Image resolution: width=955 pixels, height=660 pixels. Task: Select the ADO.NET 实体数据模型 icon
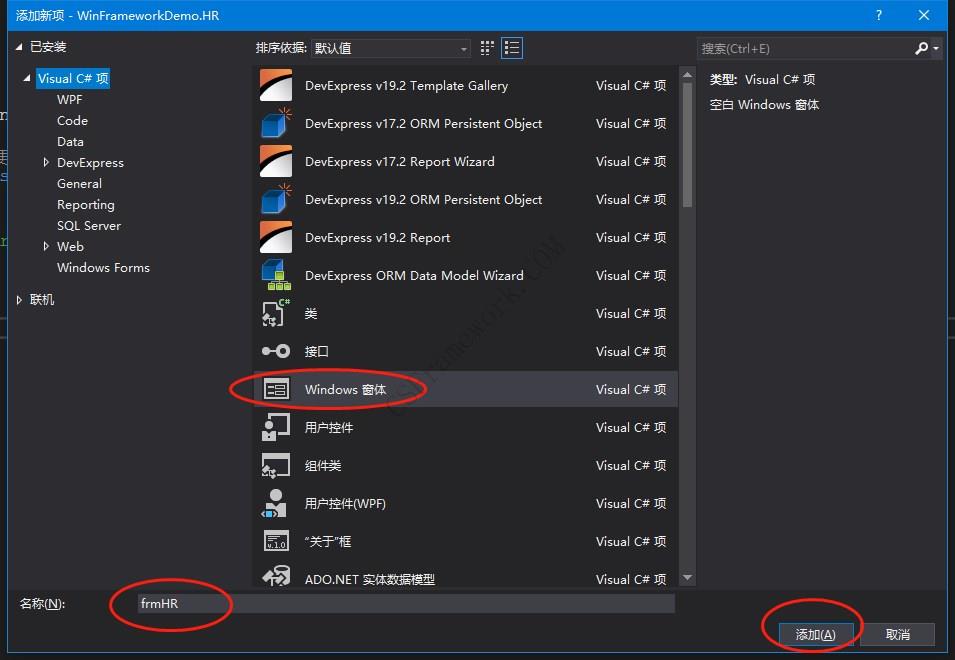275,578
